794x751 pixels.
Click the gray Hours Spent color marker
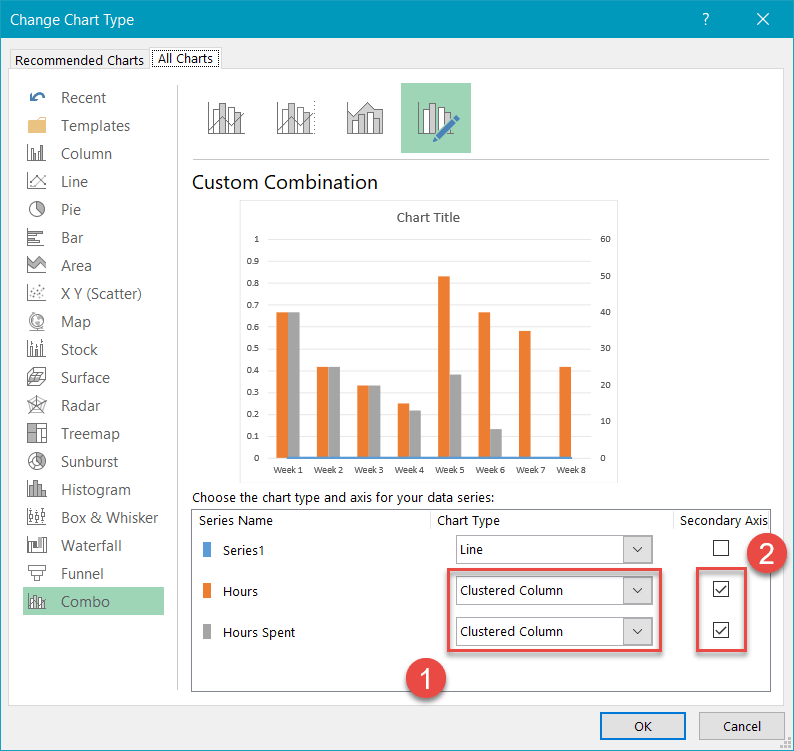point(207,631)
